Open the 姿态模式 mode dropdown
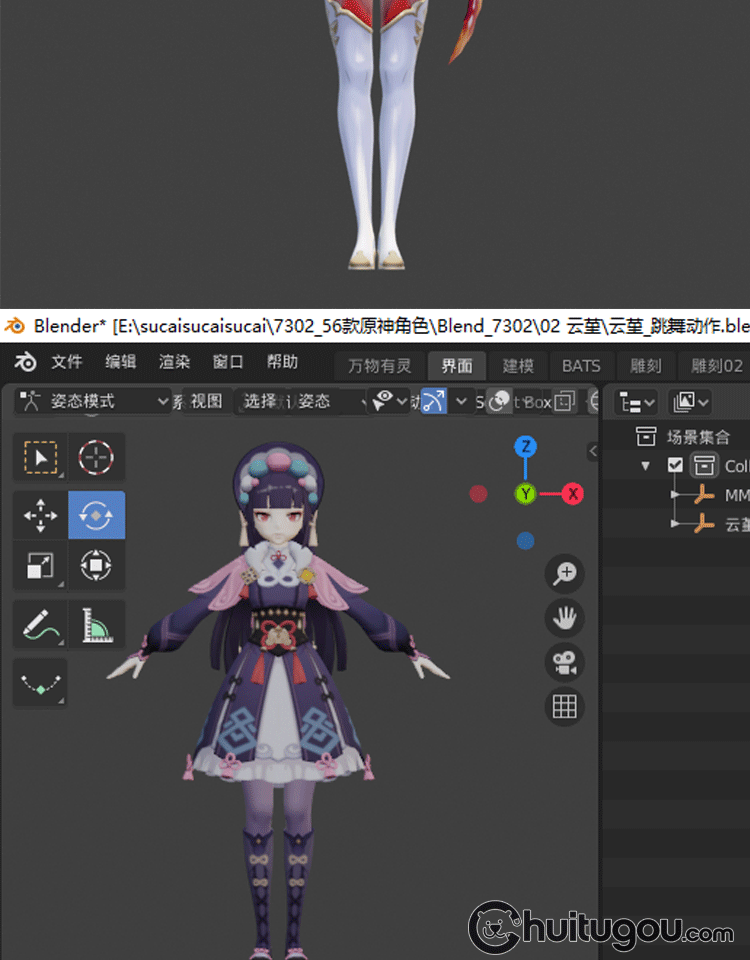 (x=93, y=402)
